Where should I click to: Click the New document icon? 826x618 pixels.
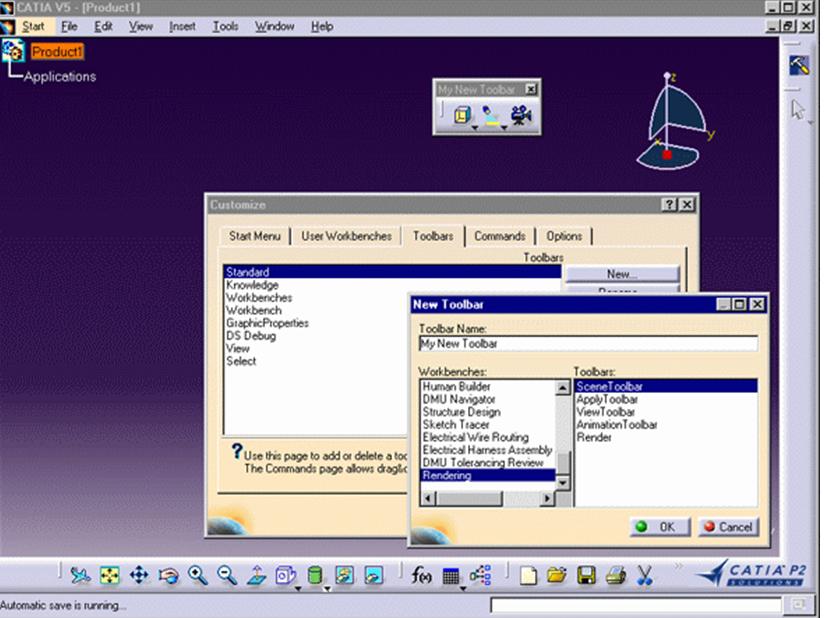(528, 576)
